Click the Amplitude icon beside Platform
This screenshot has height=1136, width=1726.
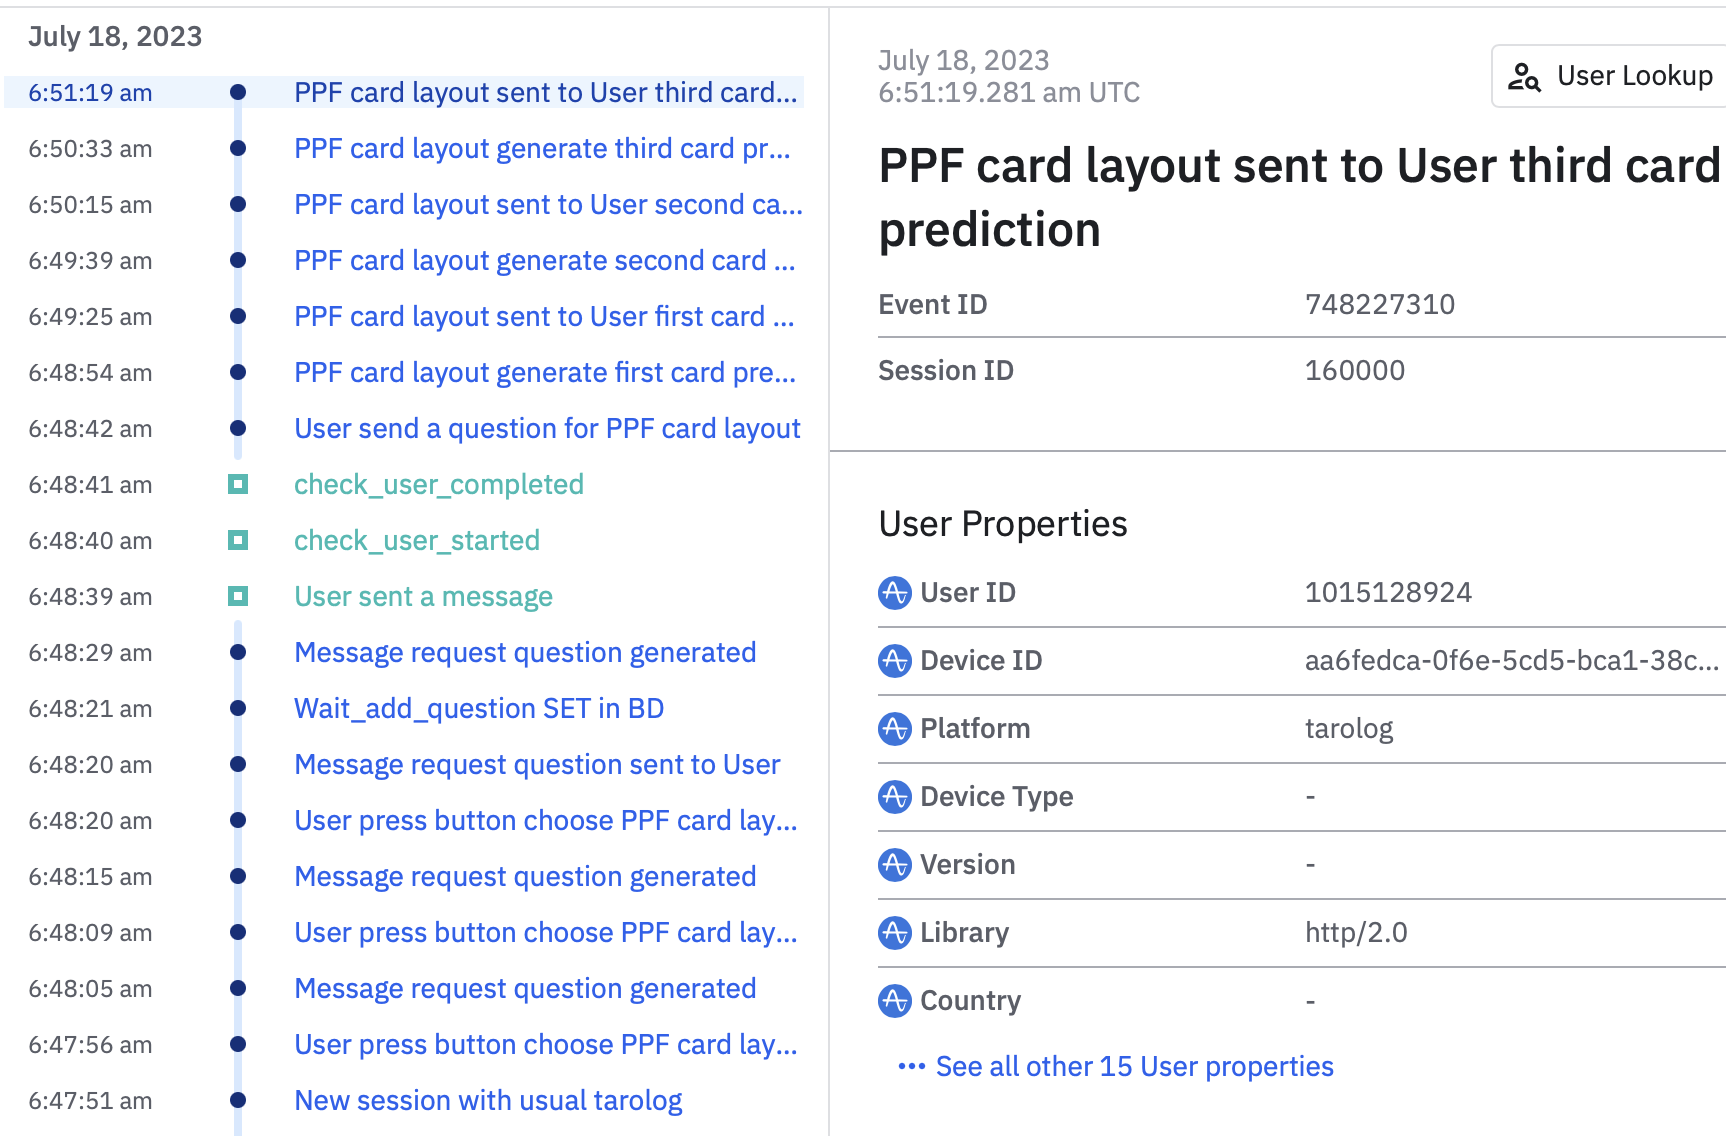894,729
